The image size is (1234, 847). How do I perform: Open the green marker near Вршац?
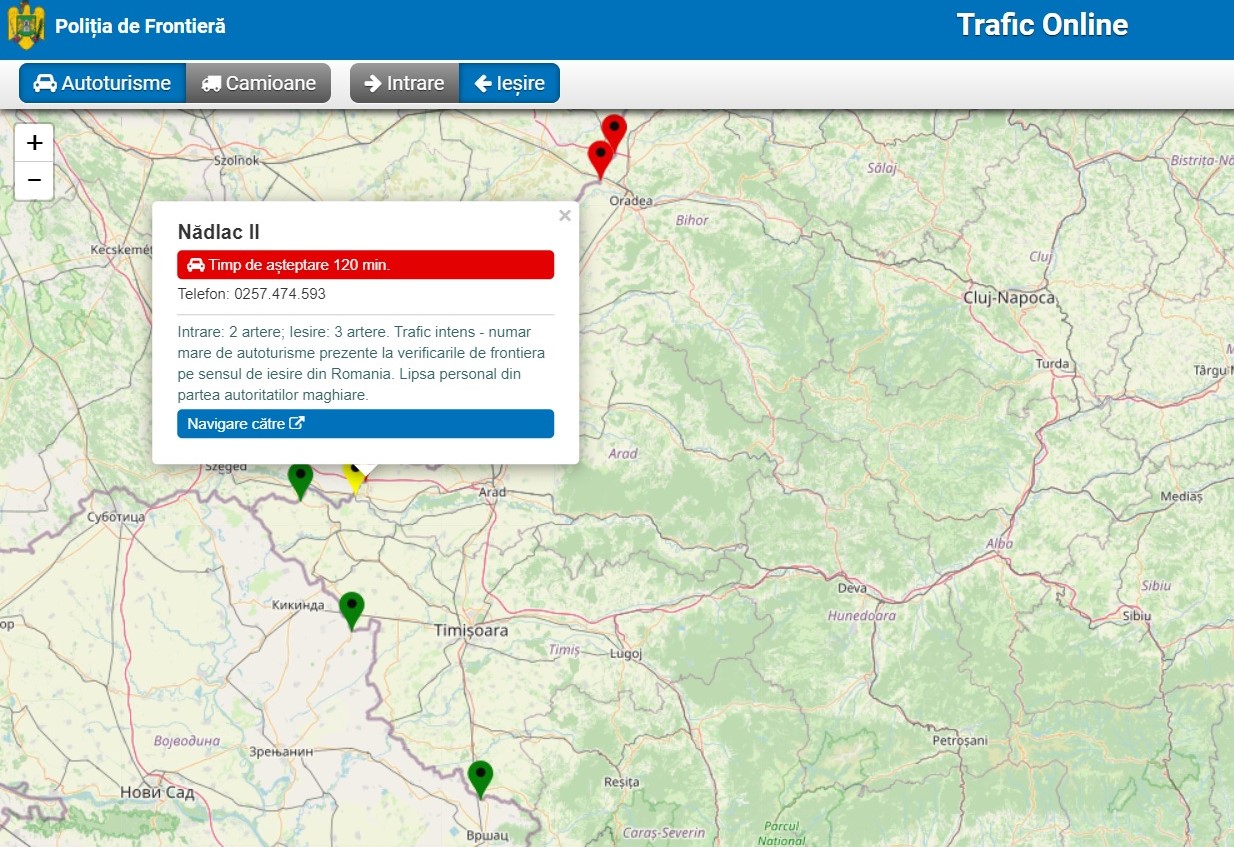481,776
